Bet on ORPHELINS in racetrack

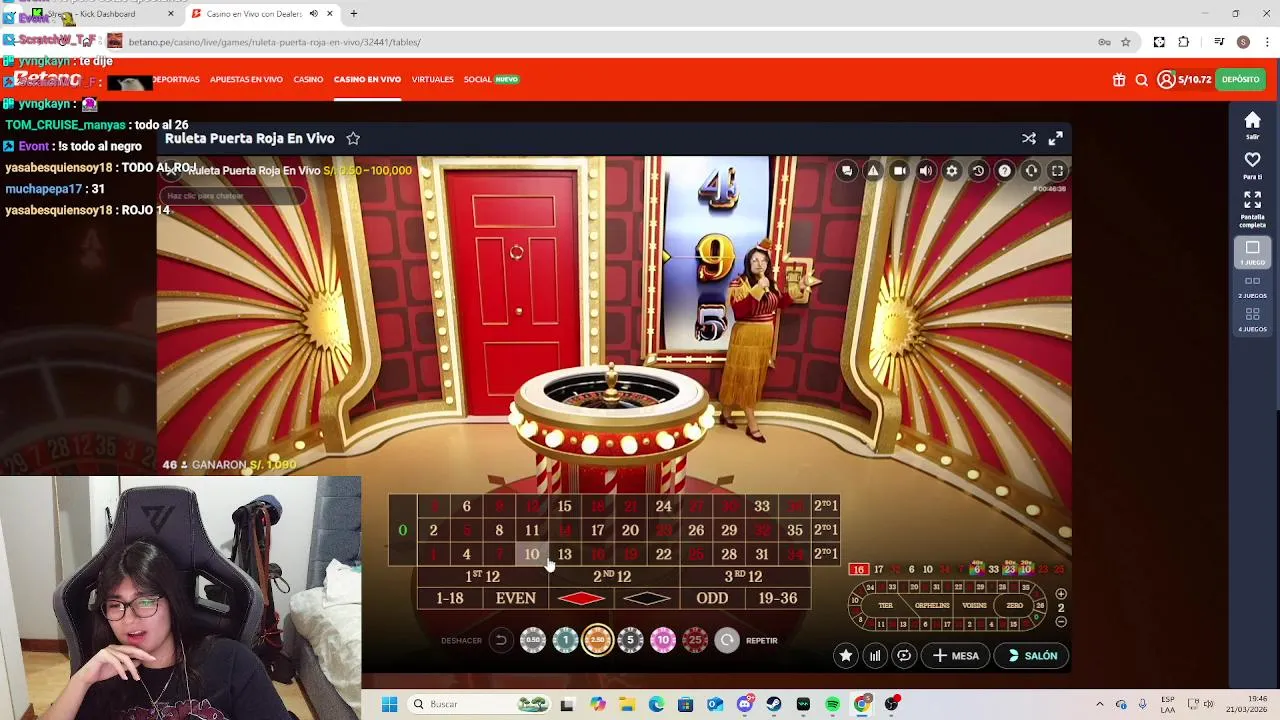(932, 605)
